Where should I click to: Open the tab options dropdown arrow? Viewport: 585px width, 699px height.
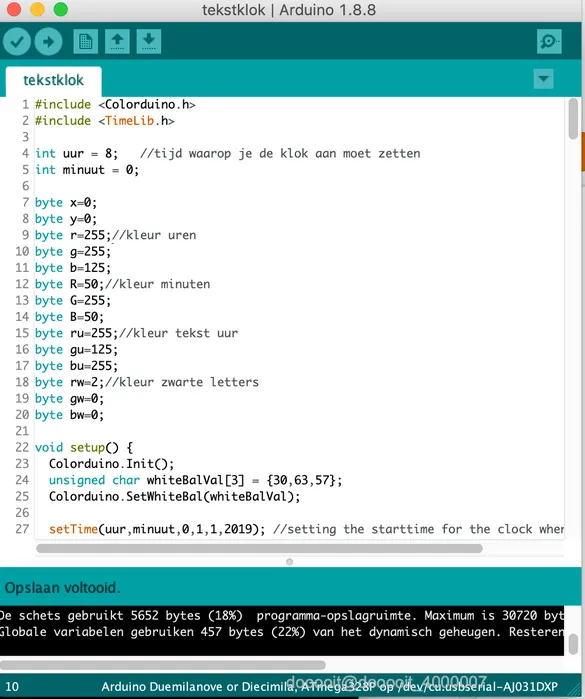(x=544, y=79)
